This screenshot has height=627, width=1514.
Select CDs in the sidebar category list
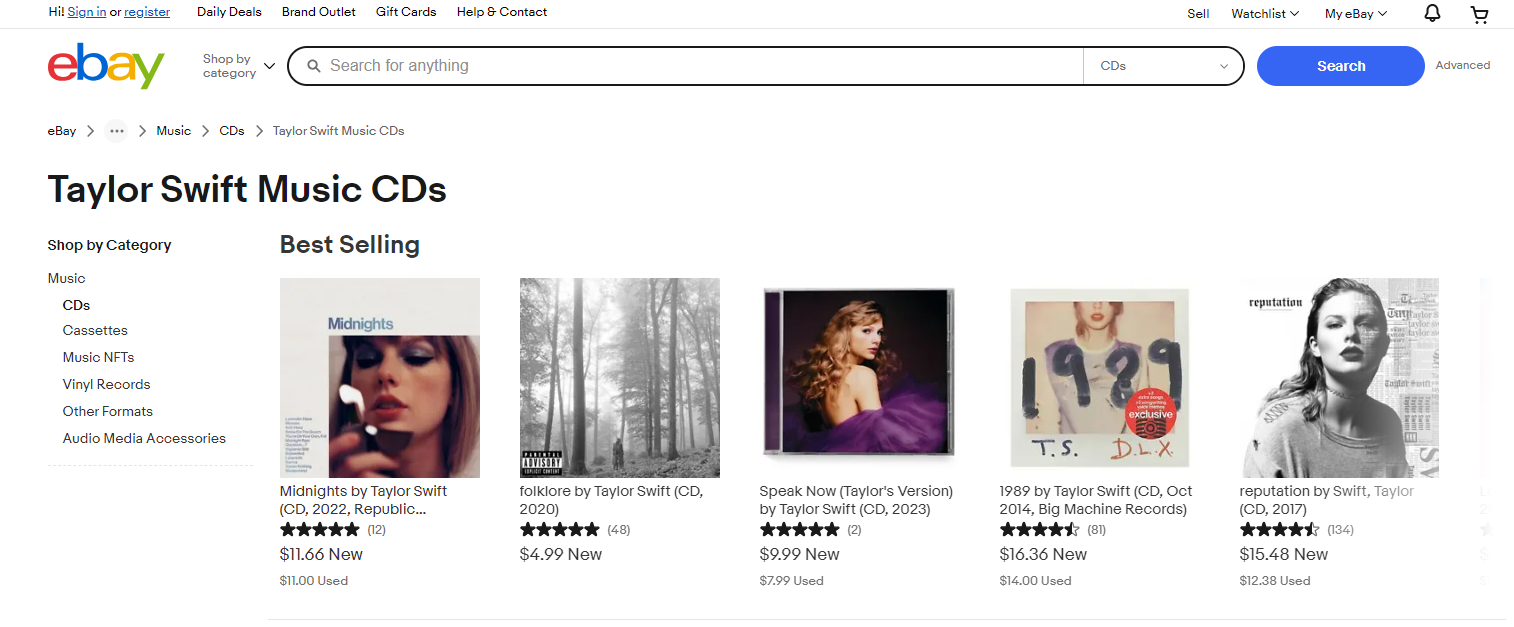pyautogui.click(x=76, y=305)
